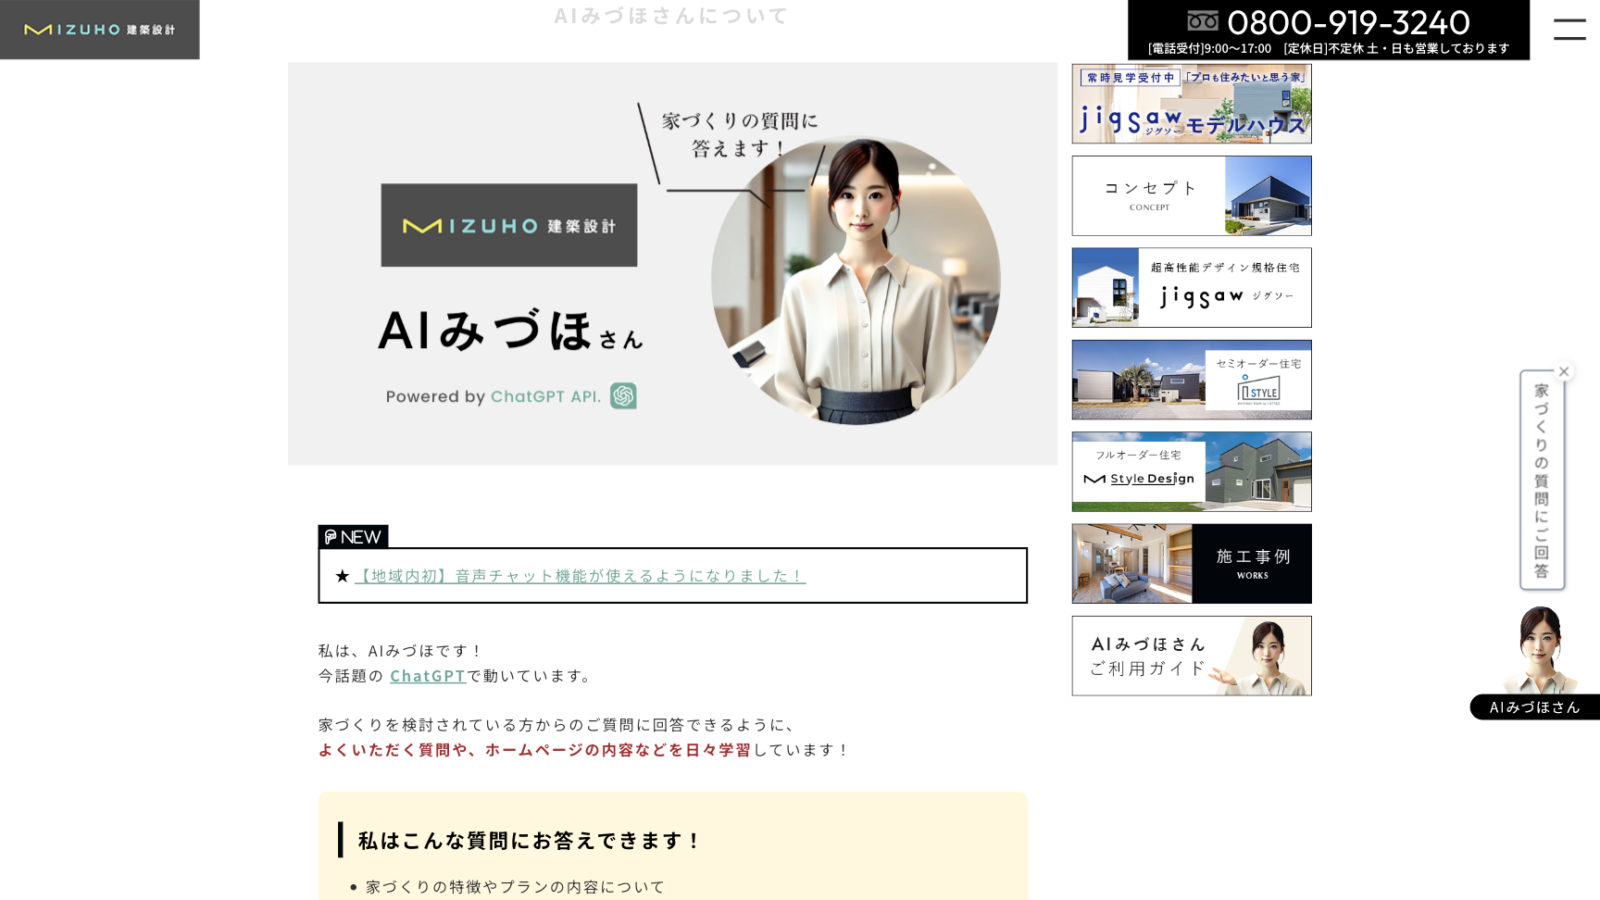Click the 私は、AIみづほです！ text line

[401, 651]
